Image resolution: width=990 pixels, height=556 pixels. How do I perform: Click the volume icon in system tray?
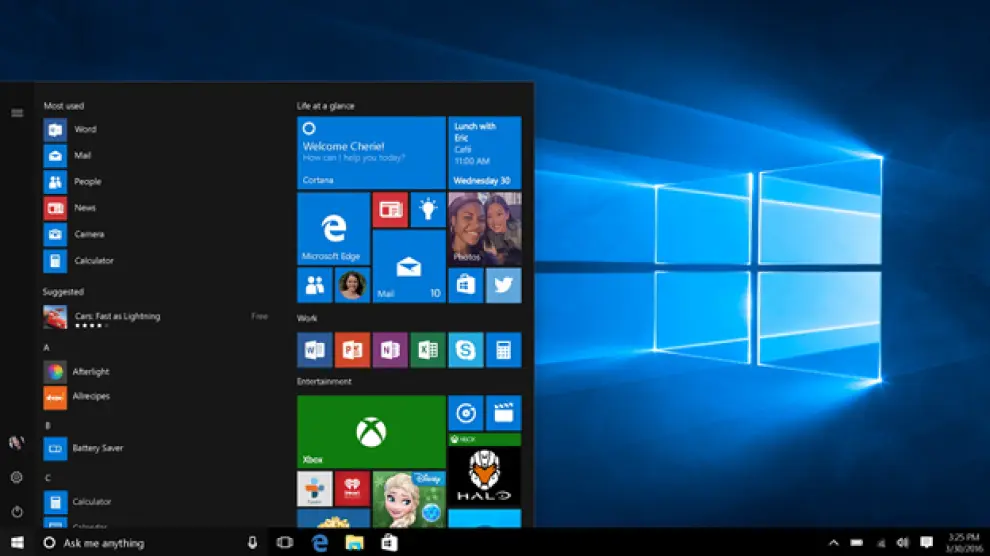(x=903, y=543)
